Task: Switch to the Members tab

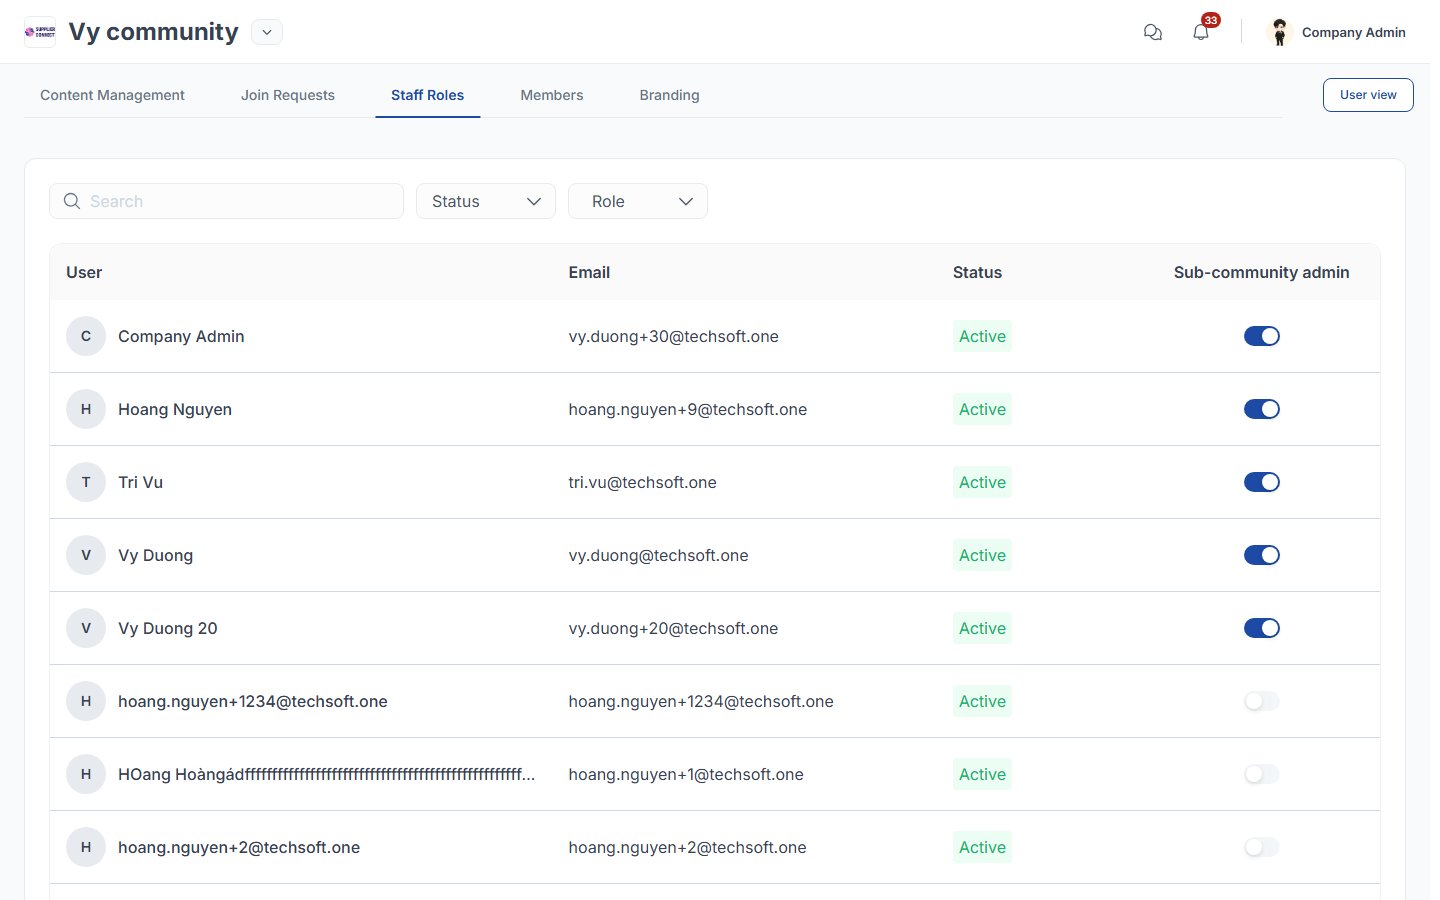Action: point(552,95)
